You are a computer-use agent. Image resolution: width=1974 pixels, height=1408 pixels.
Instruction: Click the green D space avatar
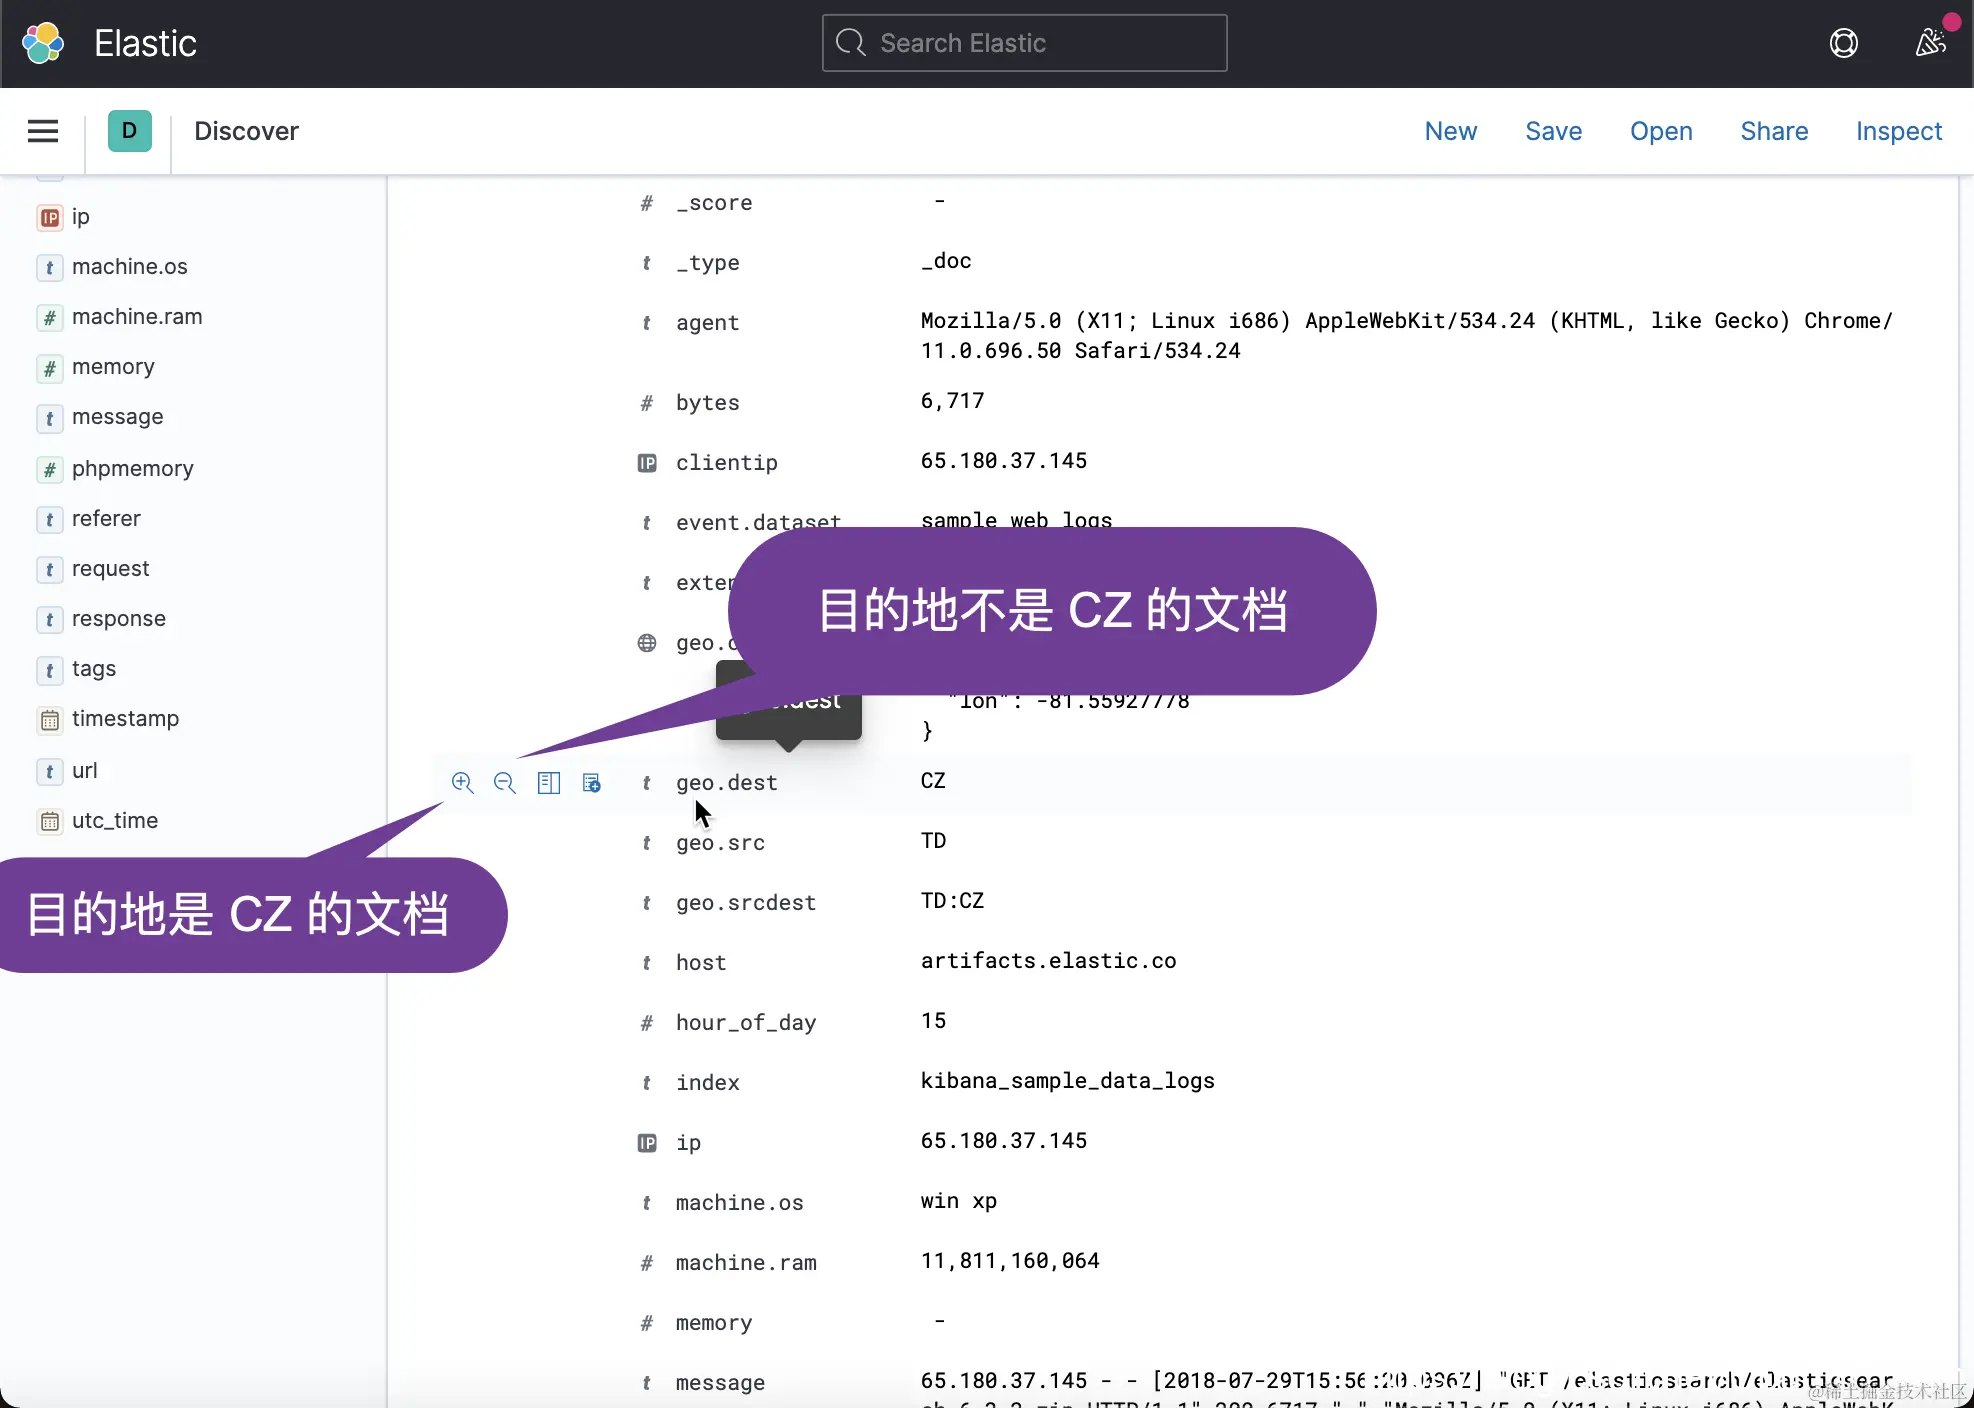(129, 131)
